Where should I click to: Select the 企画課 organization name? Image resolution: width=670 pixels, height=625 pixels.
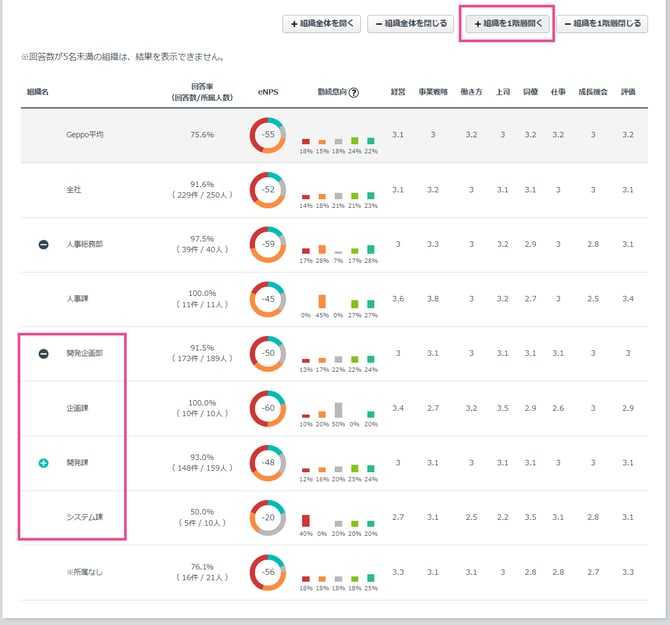click(77, 408)
